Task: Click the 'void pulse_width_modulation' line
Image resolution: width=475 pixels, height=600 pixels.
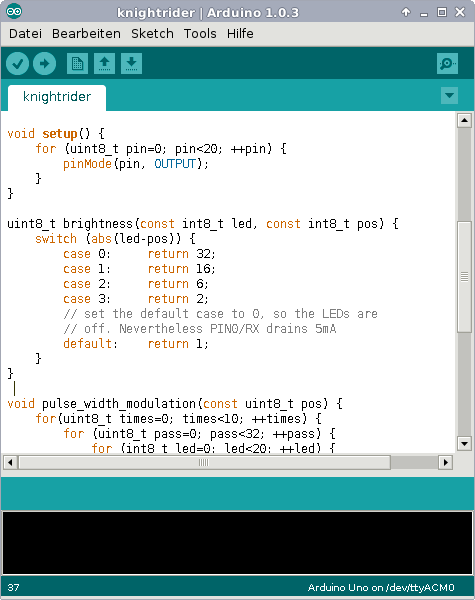Action: 175,404
